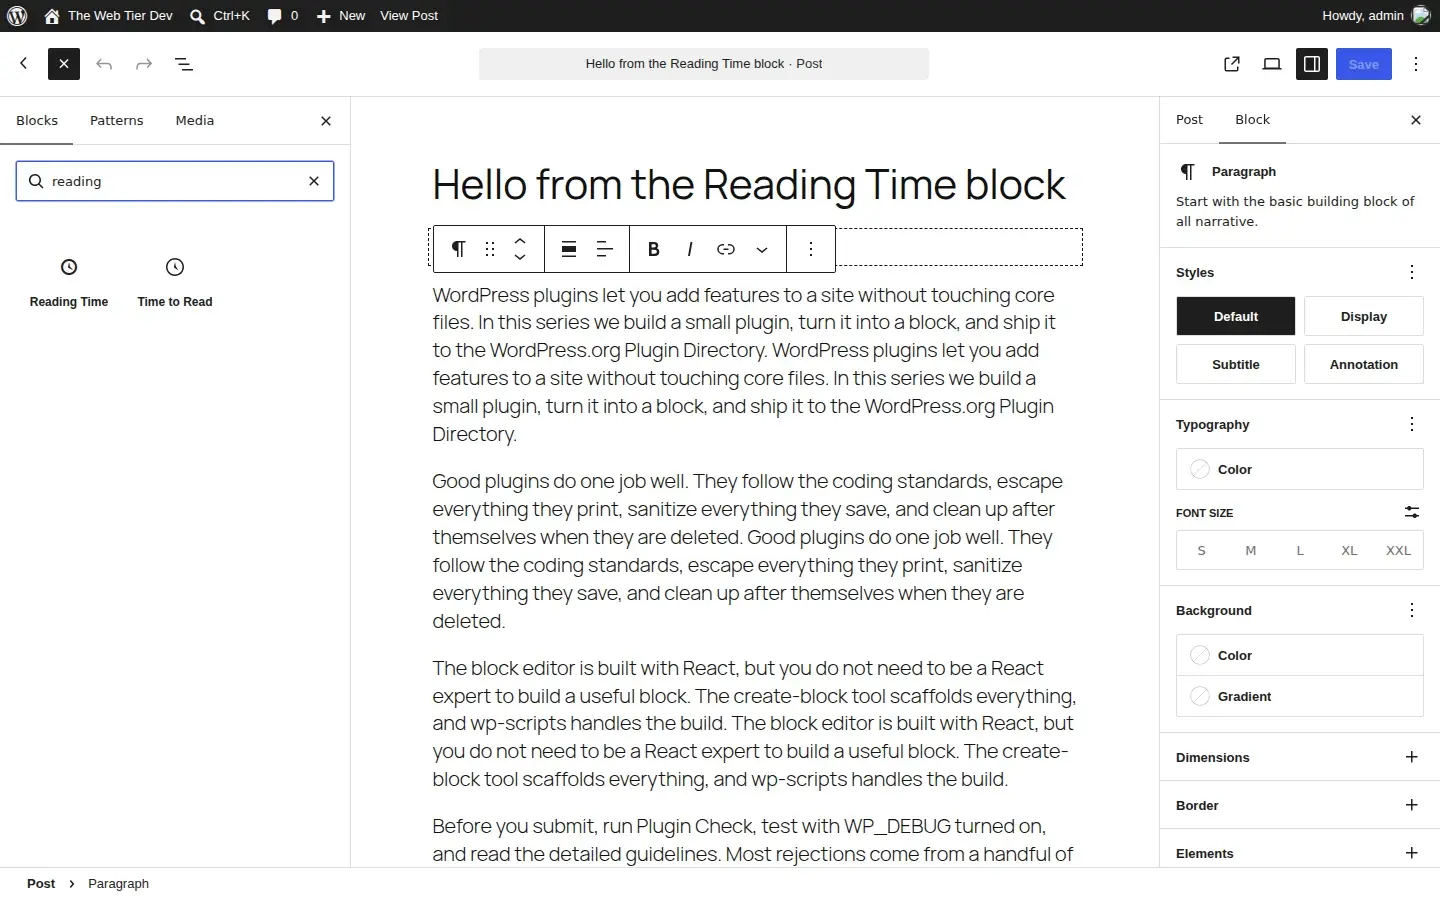The height and width of the screenshot is (900, 1440).
Task: Expand the Border panel plus
Action: coord(1412,805)
